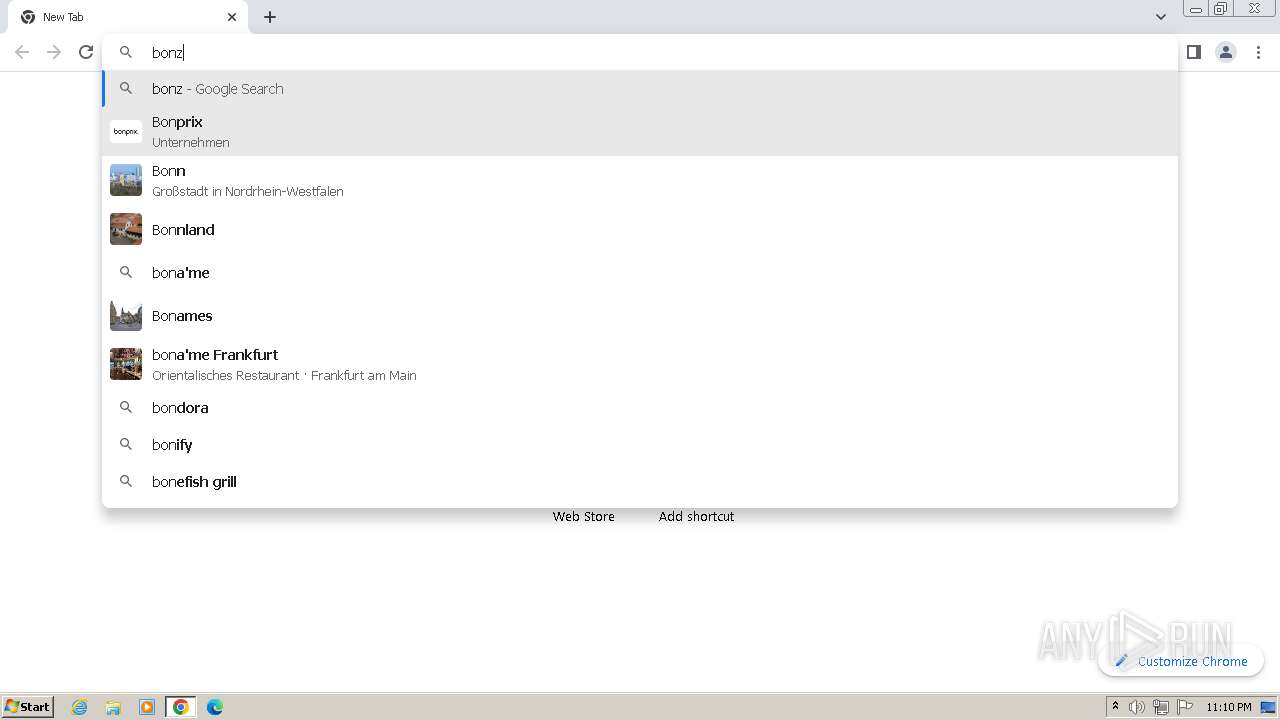The width and height of the screenshot is (1280, 720).
Task: Open File Explorer from taskbar
Action: coord(113,707)
